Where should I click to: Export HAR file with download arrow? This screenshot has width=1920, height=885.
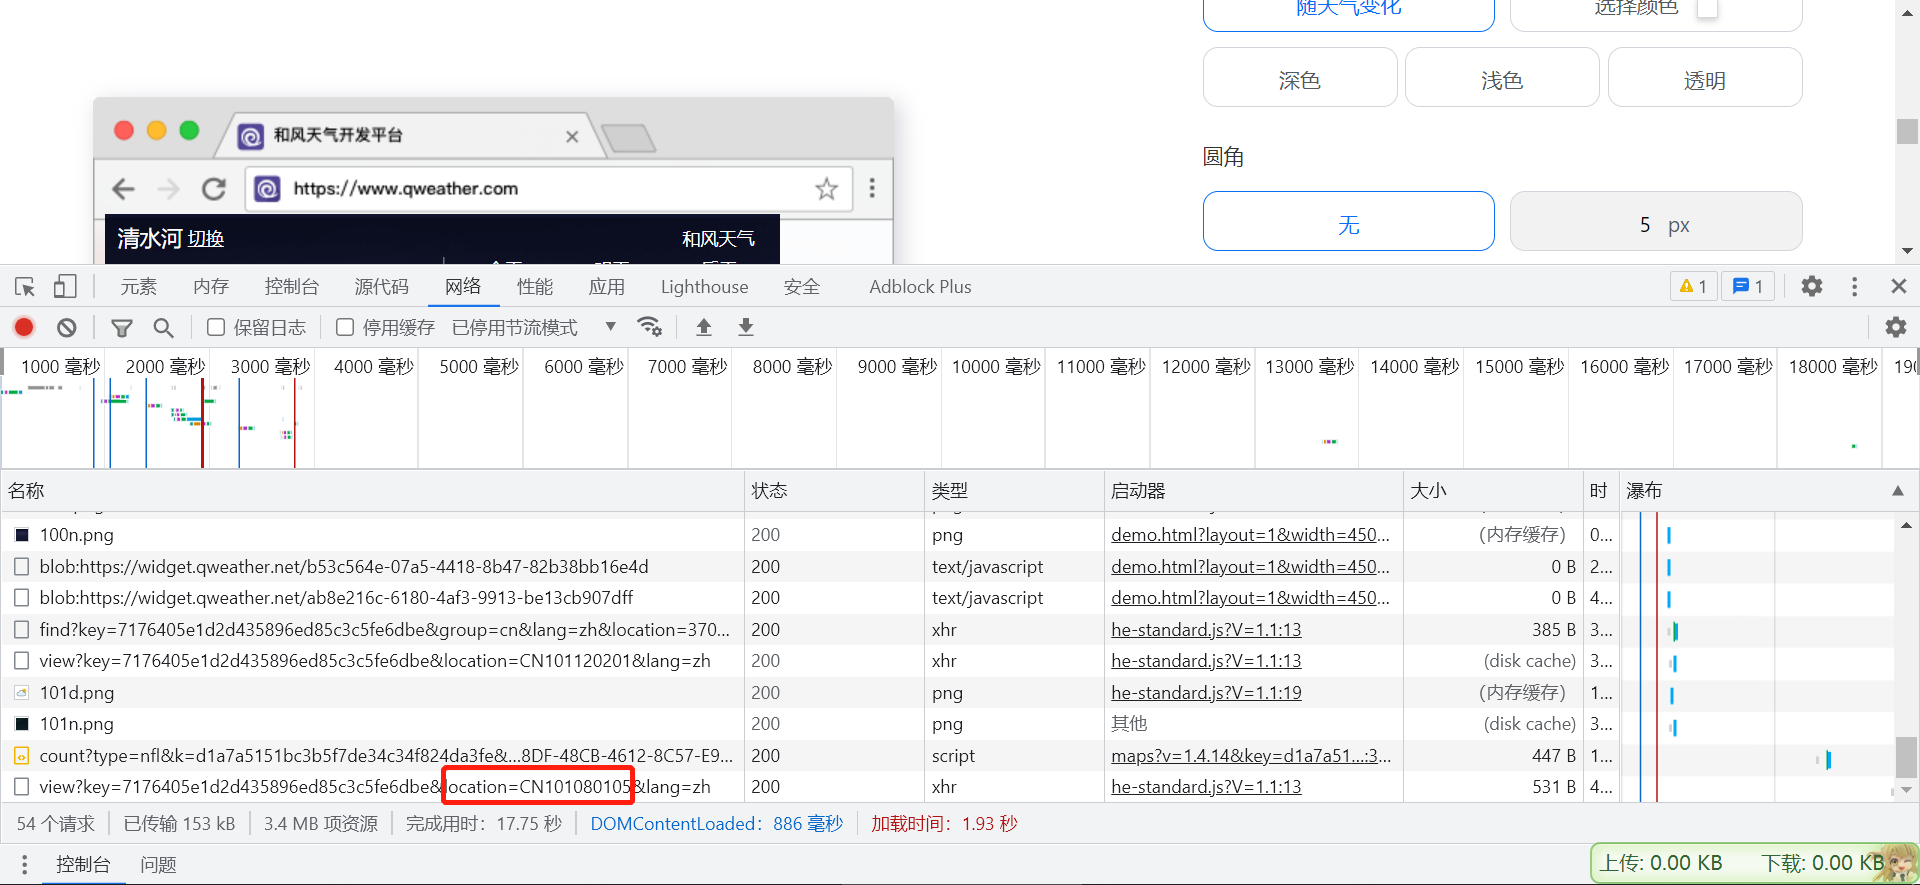click(746, 327)
